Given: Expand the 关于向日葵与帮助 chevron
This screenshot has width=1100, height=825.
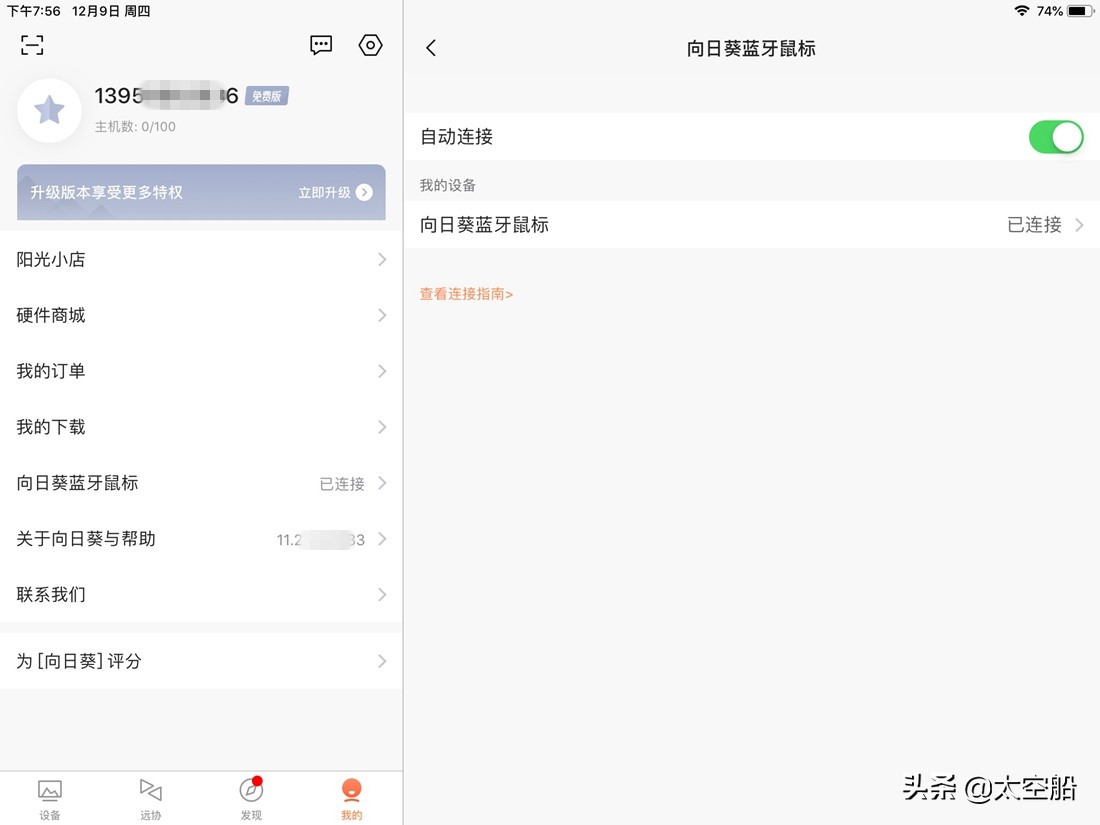Looking at the screenshot, I should coord(382,539).
